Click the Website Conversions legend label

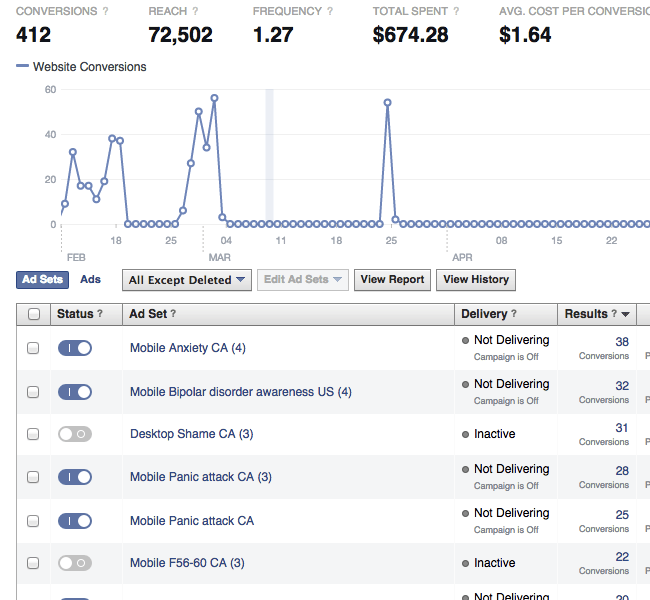[90, 67]
